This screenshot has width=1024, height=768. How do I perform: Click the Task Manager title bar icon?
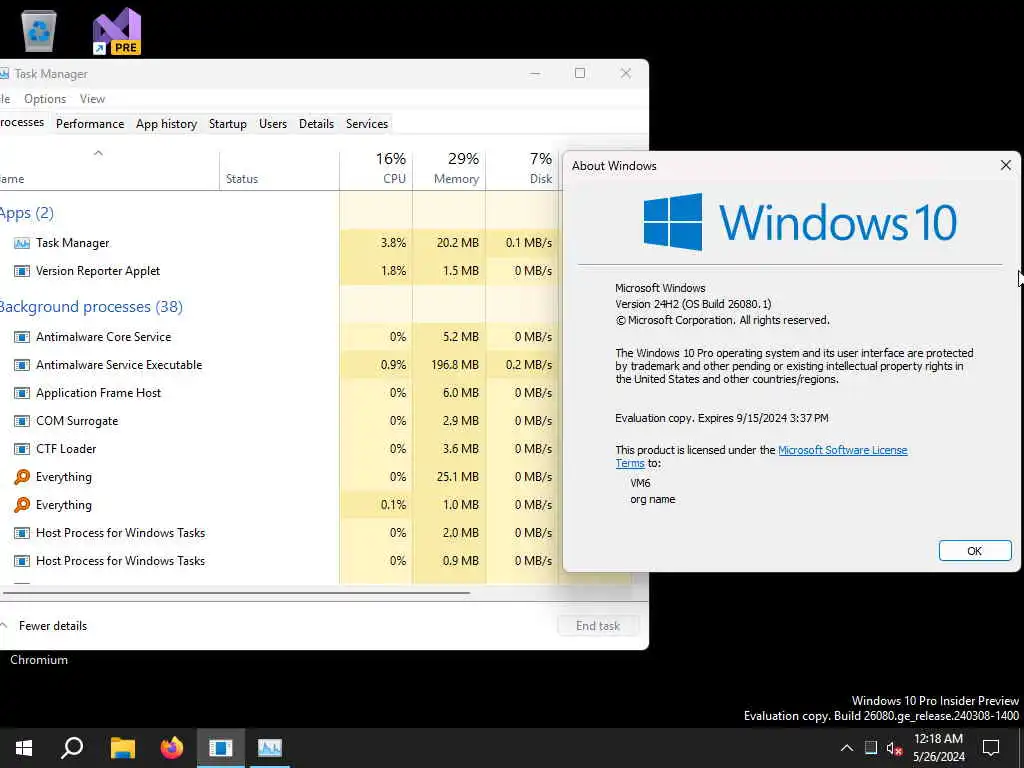pyautogui.click(x=4, y=74)
